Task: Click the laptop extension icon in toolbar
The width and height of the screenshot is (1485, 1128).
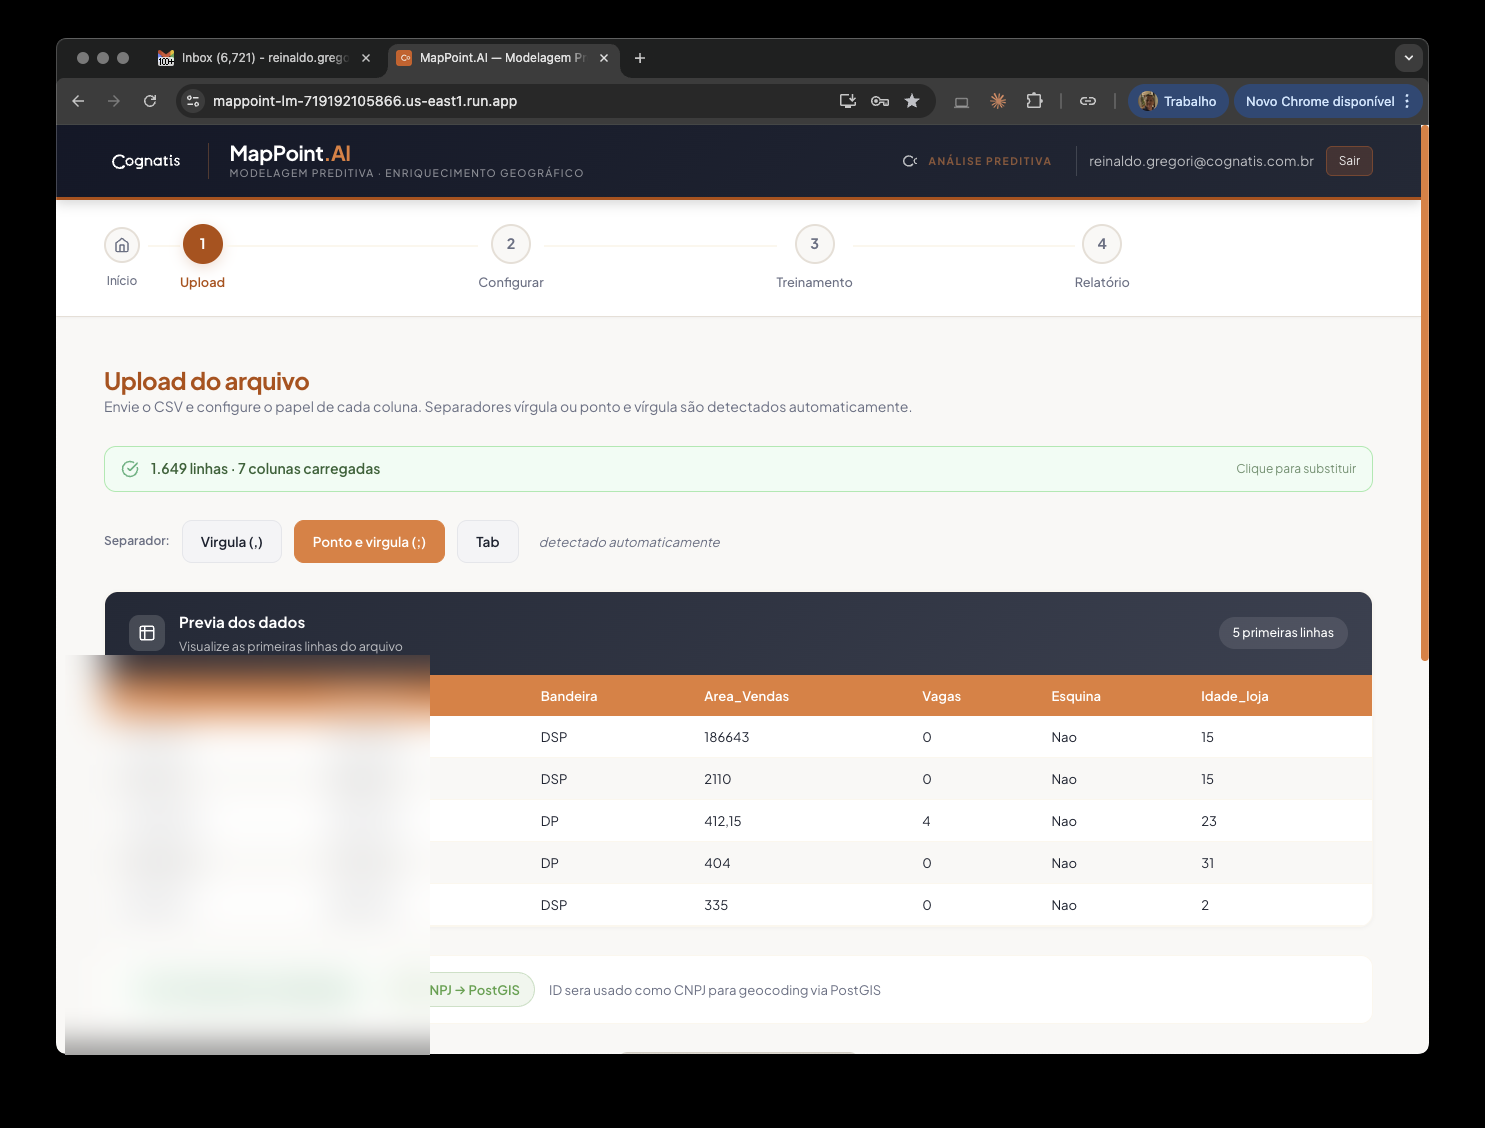Action: click(962, 101)
